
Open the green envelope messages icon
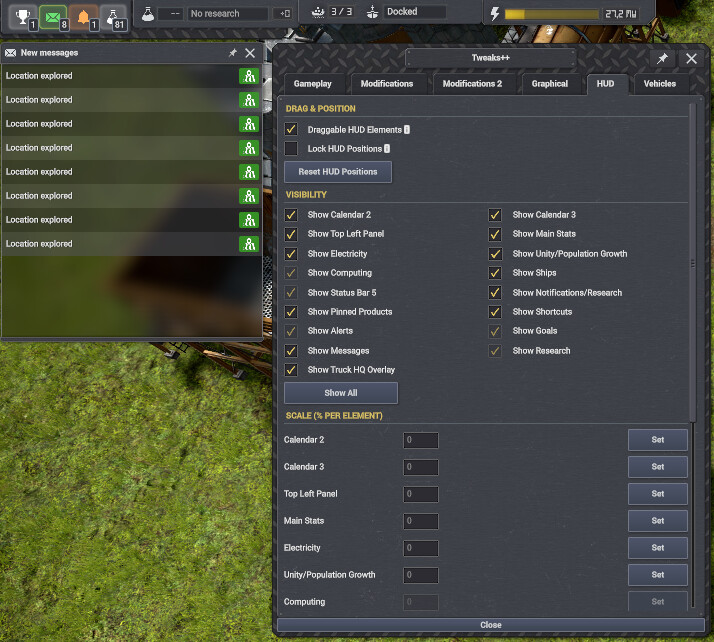click(53, 17)
